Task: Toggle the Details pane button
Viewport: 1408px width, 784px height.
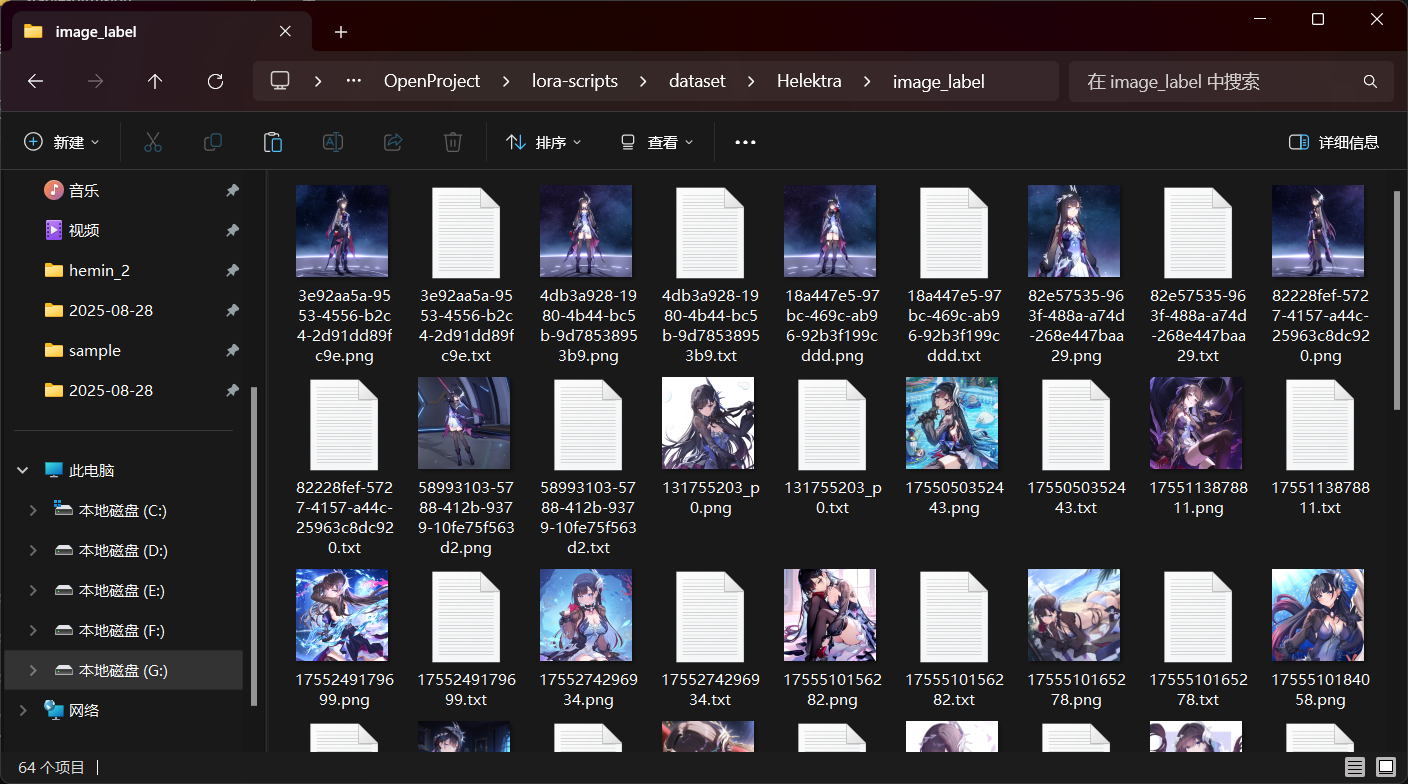Action: click(x=1334, y=142)
